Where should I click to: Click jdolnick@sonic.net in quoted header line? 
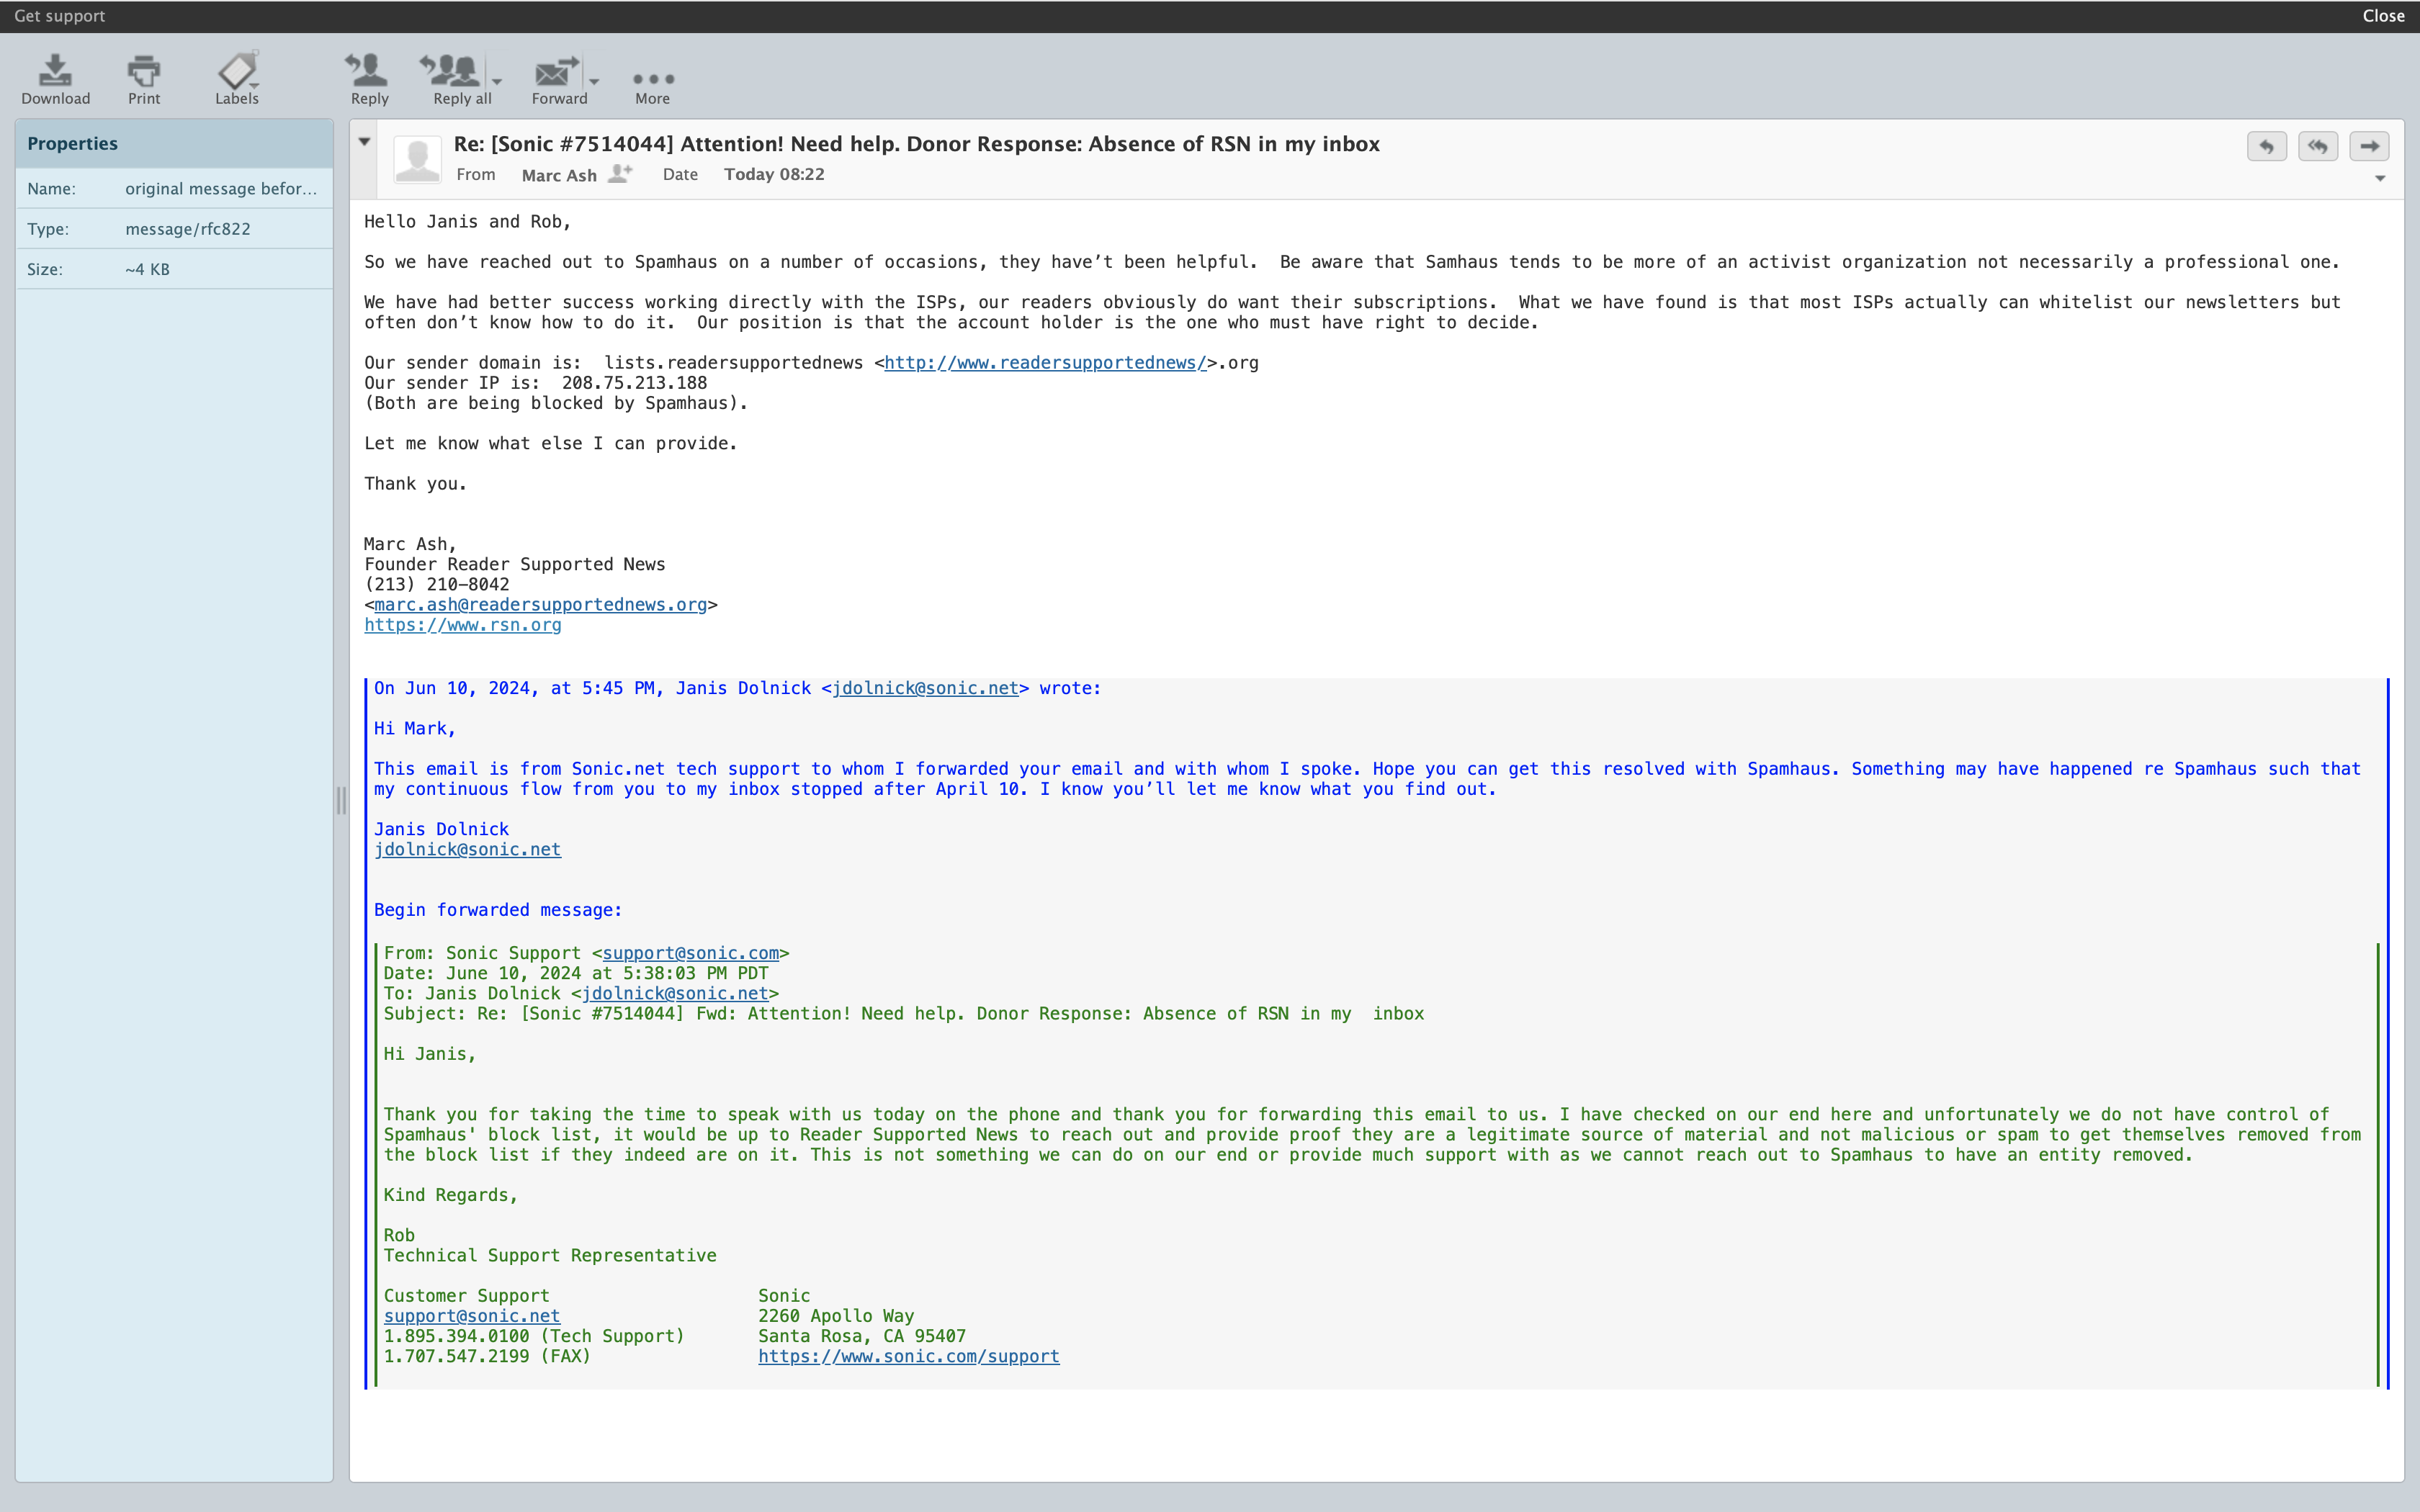(x=925, y=688)
